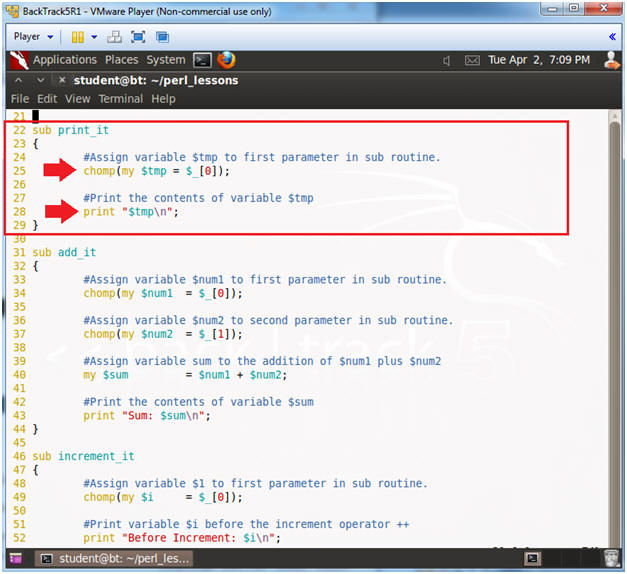
Task: Launch terminal from top panel icon
Action: tap(202, 60)
